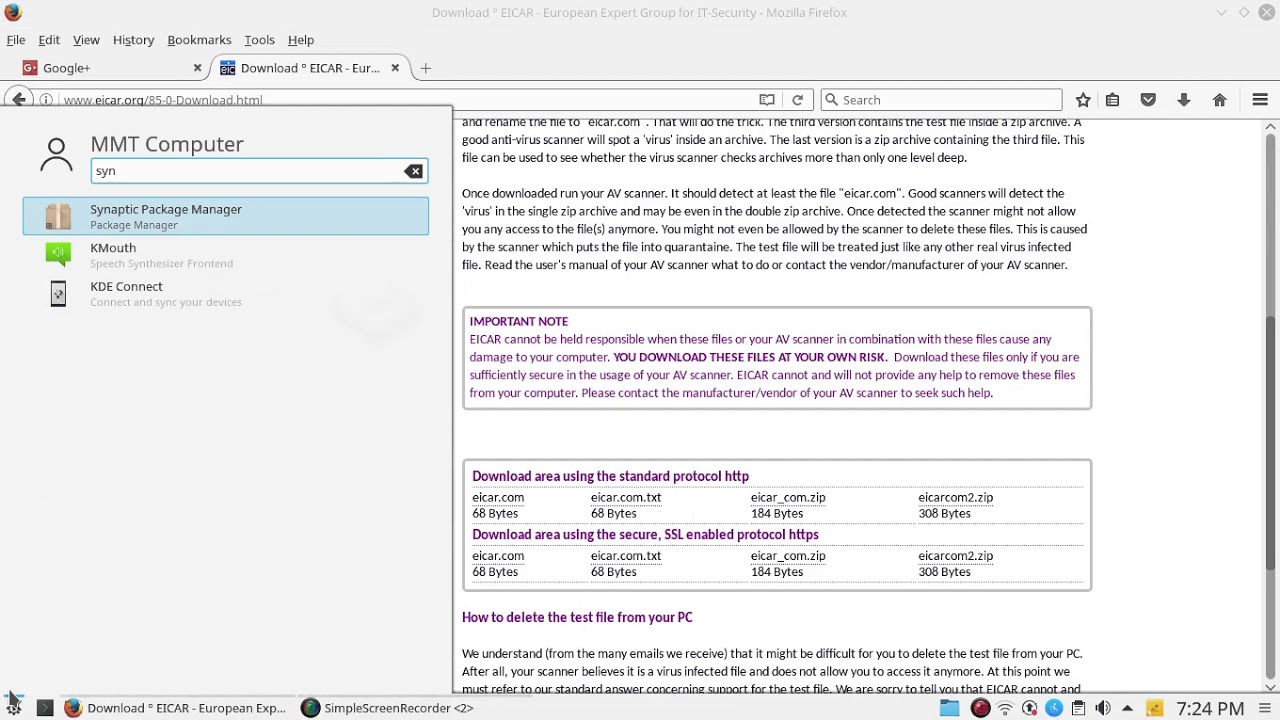Close the Google+ tab
The width and height of the screenshot is (1280, 720).
click(x=197, y=68)
